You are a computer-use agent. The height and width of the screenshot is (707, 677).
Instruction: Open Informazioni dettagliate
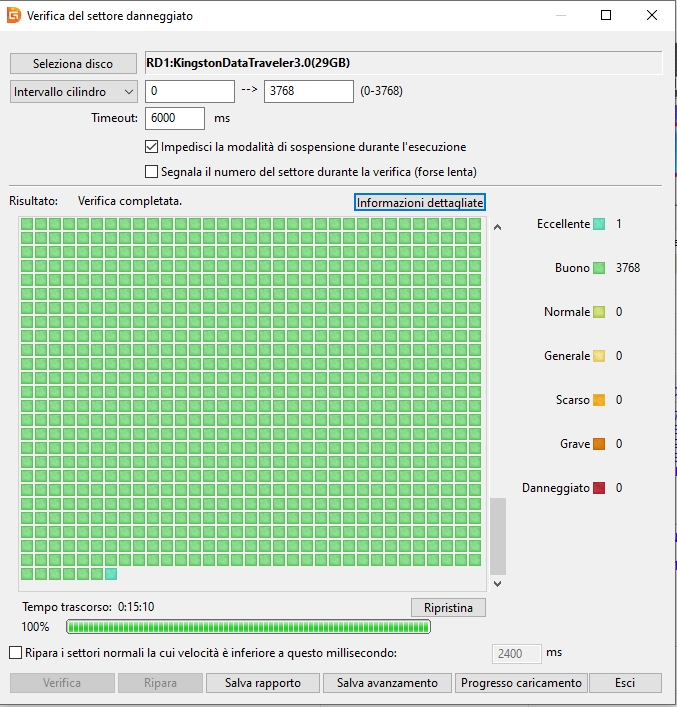tap(420, 202)
